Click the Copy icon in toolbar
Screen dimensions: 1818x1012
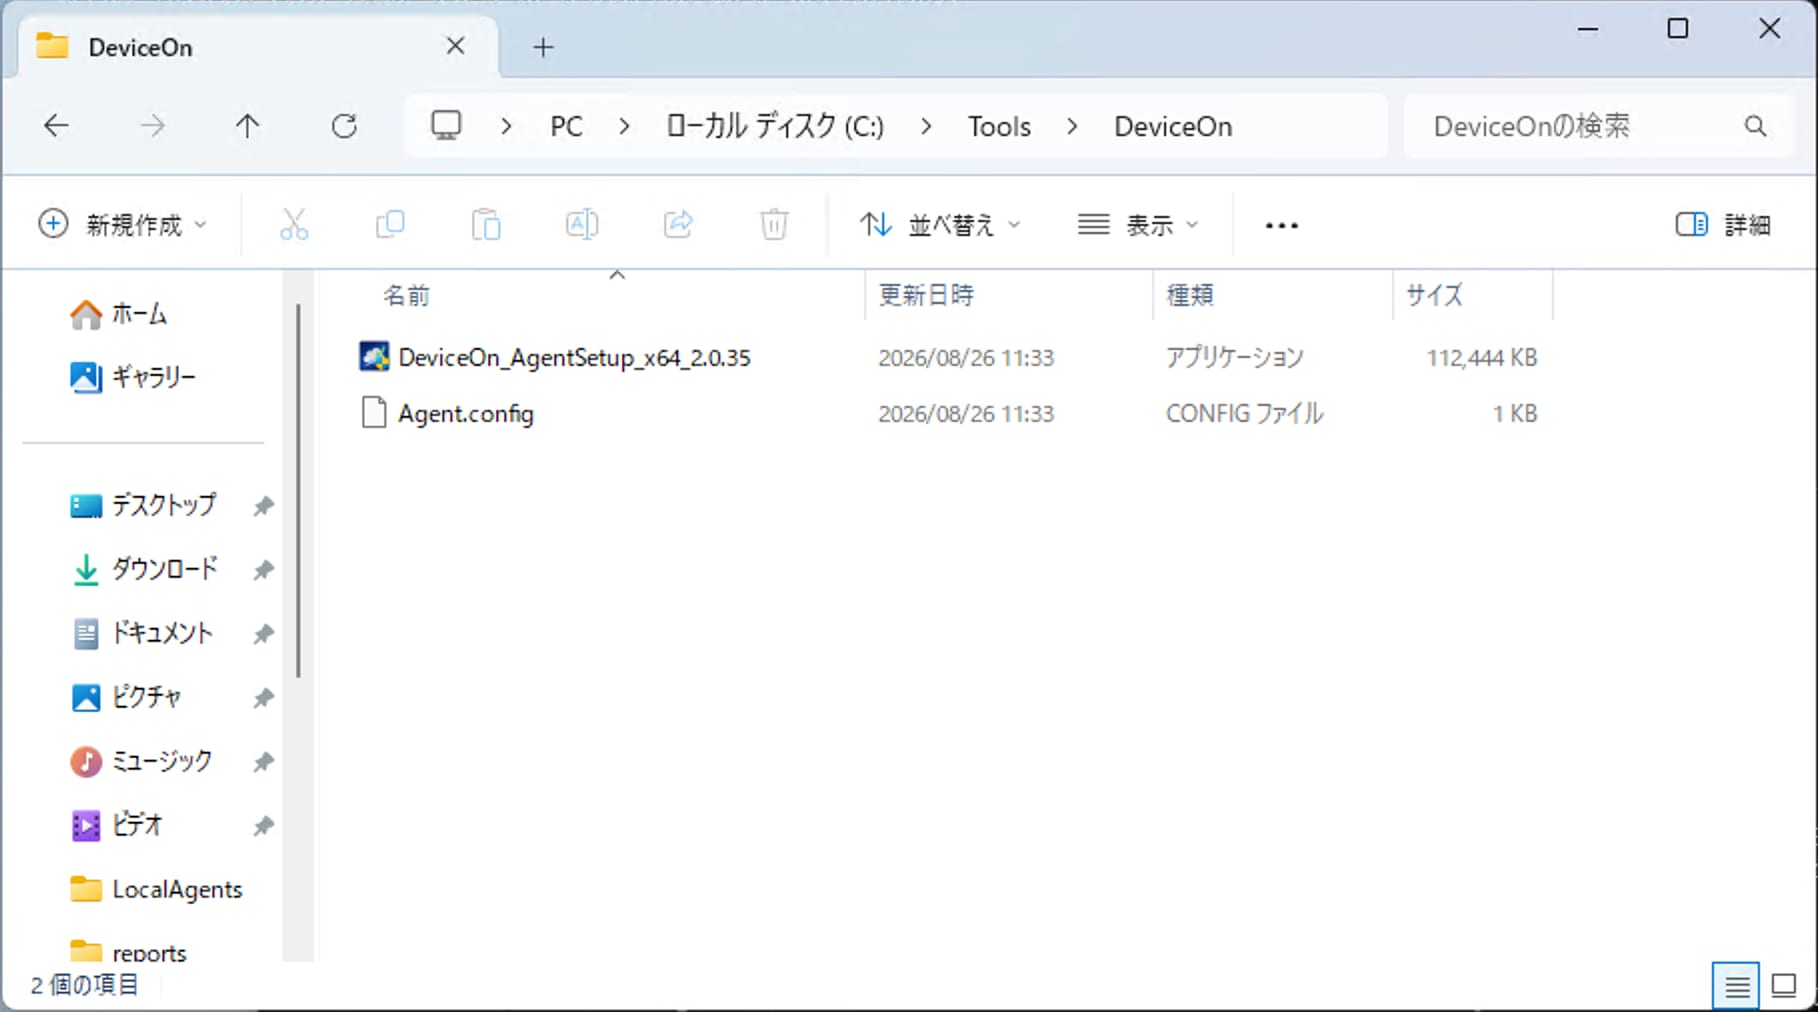click(390, 225)
